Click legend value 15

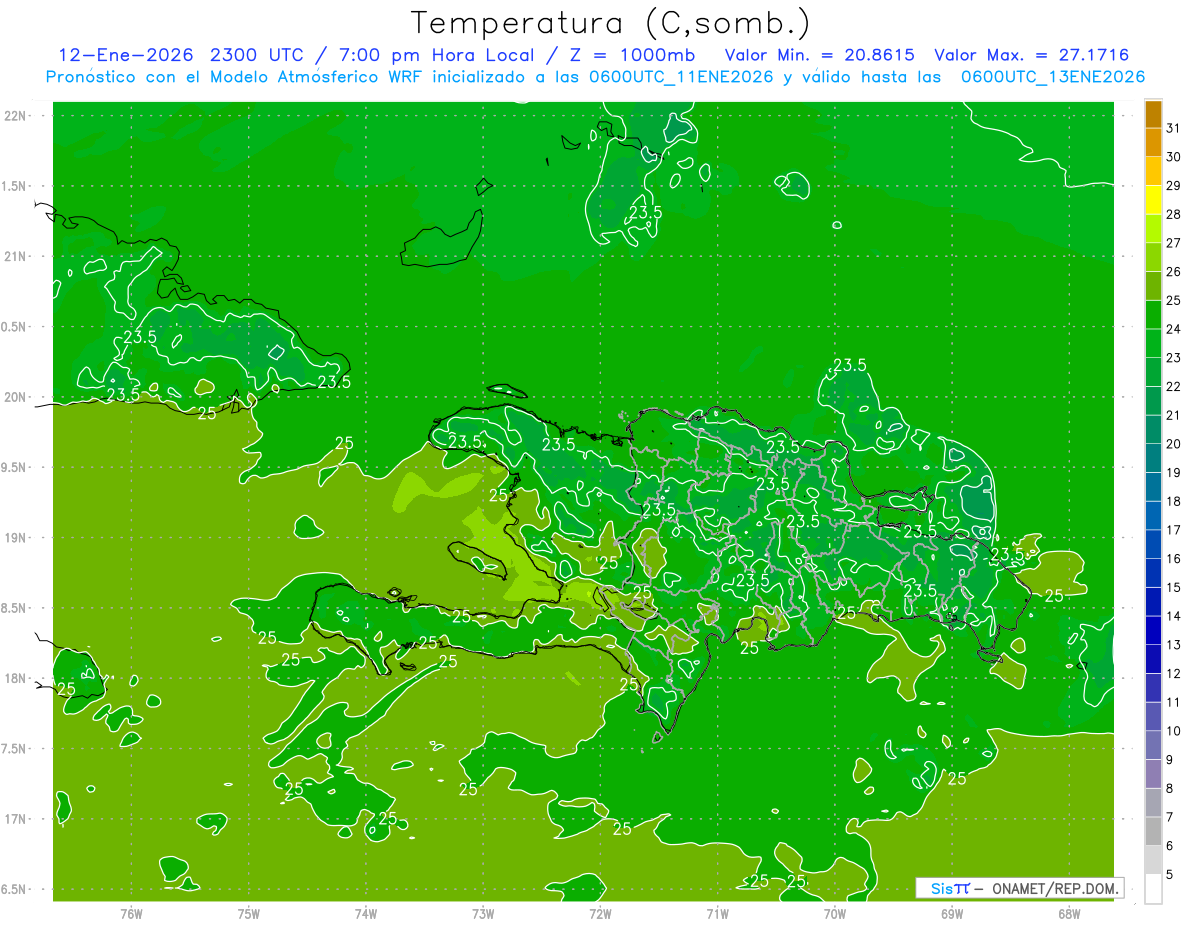pos(1174,587)
